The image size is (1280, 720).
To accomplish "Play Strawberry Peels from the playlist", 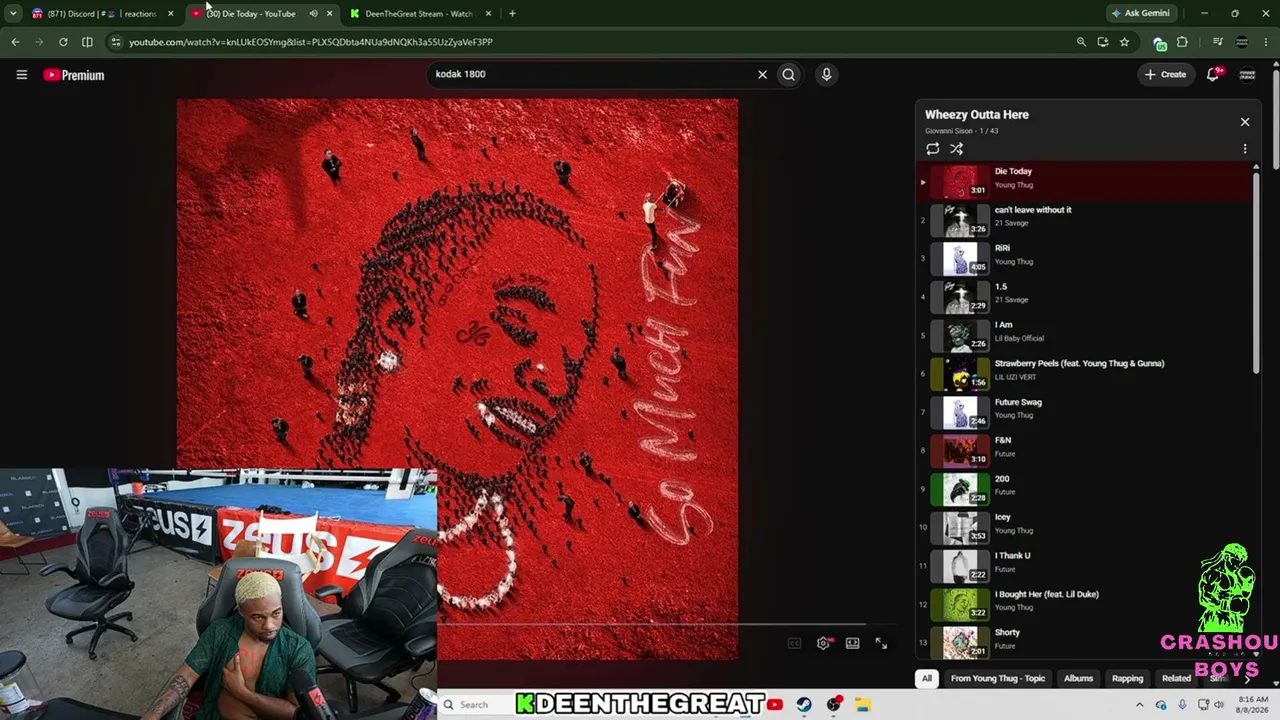I will click(x=1085, y=374).
